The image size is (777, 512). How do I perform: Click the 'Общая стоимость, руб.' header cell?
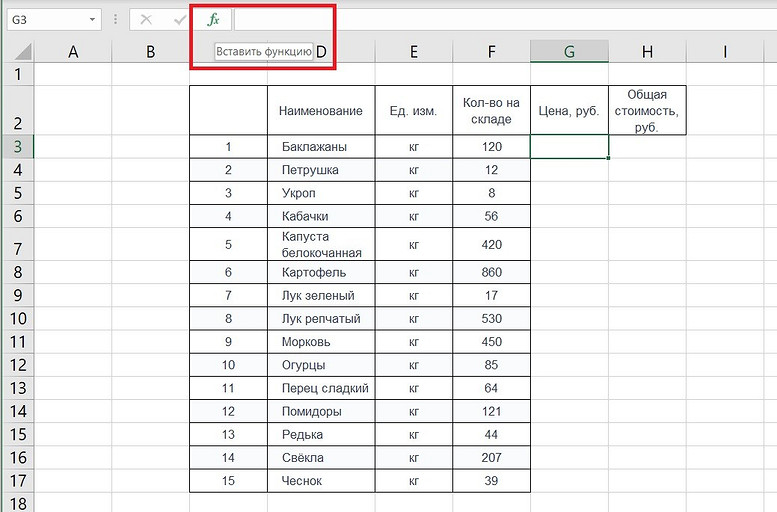647,111
